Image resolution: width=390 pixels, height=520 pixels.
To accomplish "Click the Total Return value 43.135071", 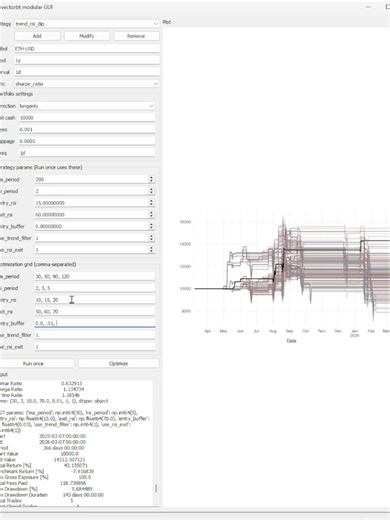I will [x=76, y=465].
